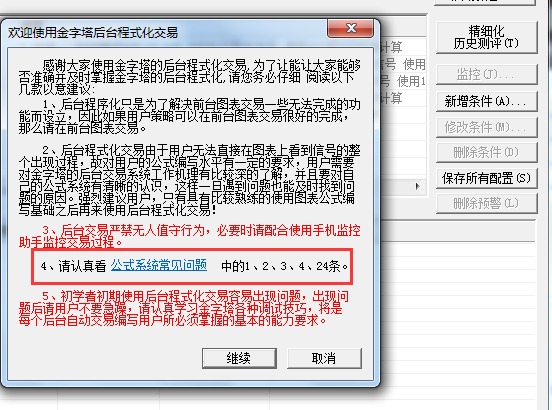This screenshot has height=410, width=552.
Task: Click the list's right scroll arrow
Action: [x=418, y=186]
